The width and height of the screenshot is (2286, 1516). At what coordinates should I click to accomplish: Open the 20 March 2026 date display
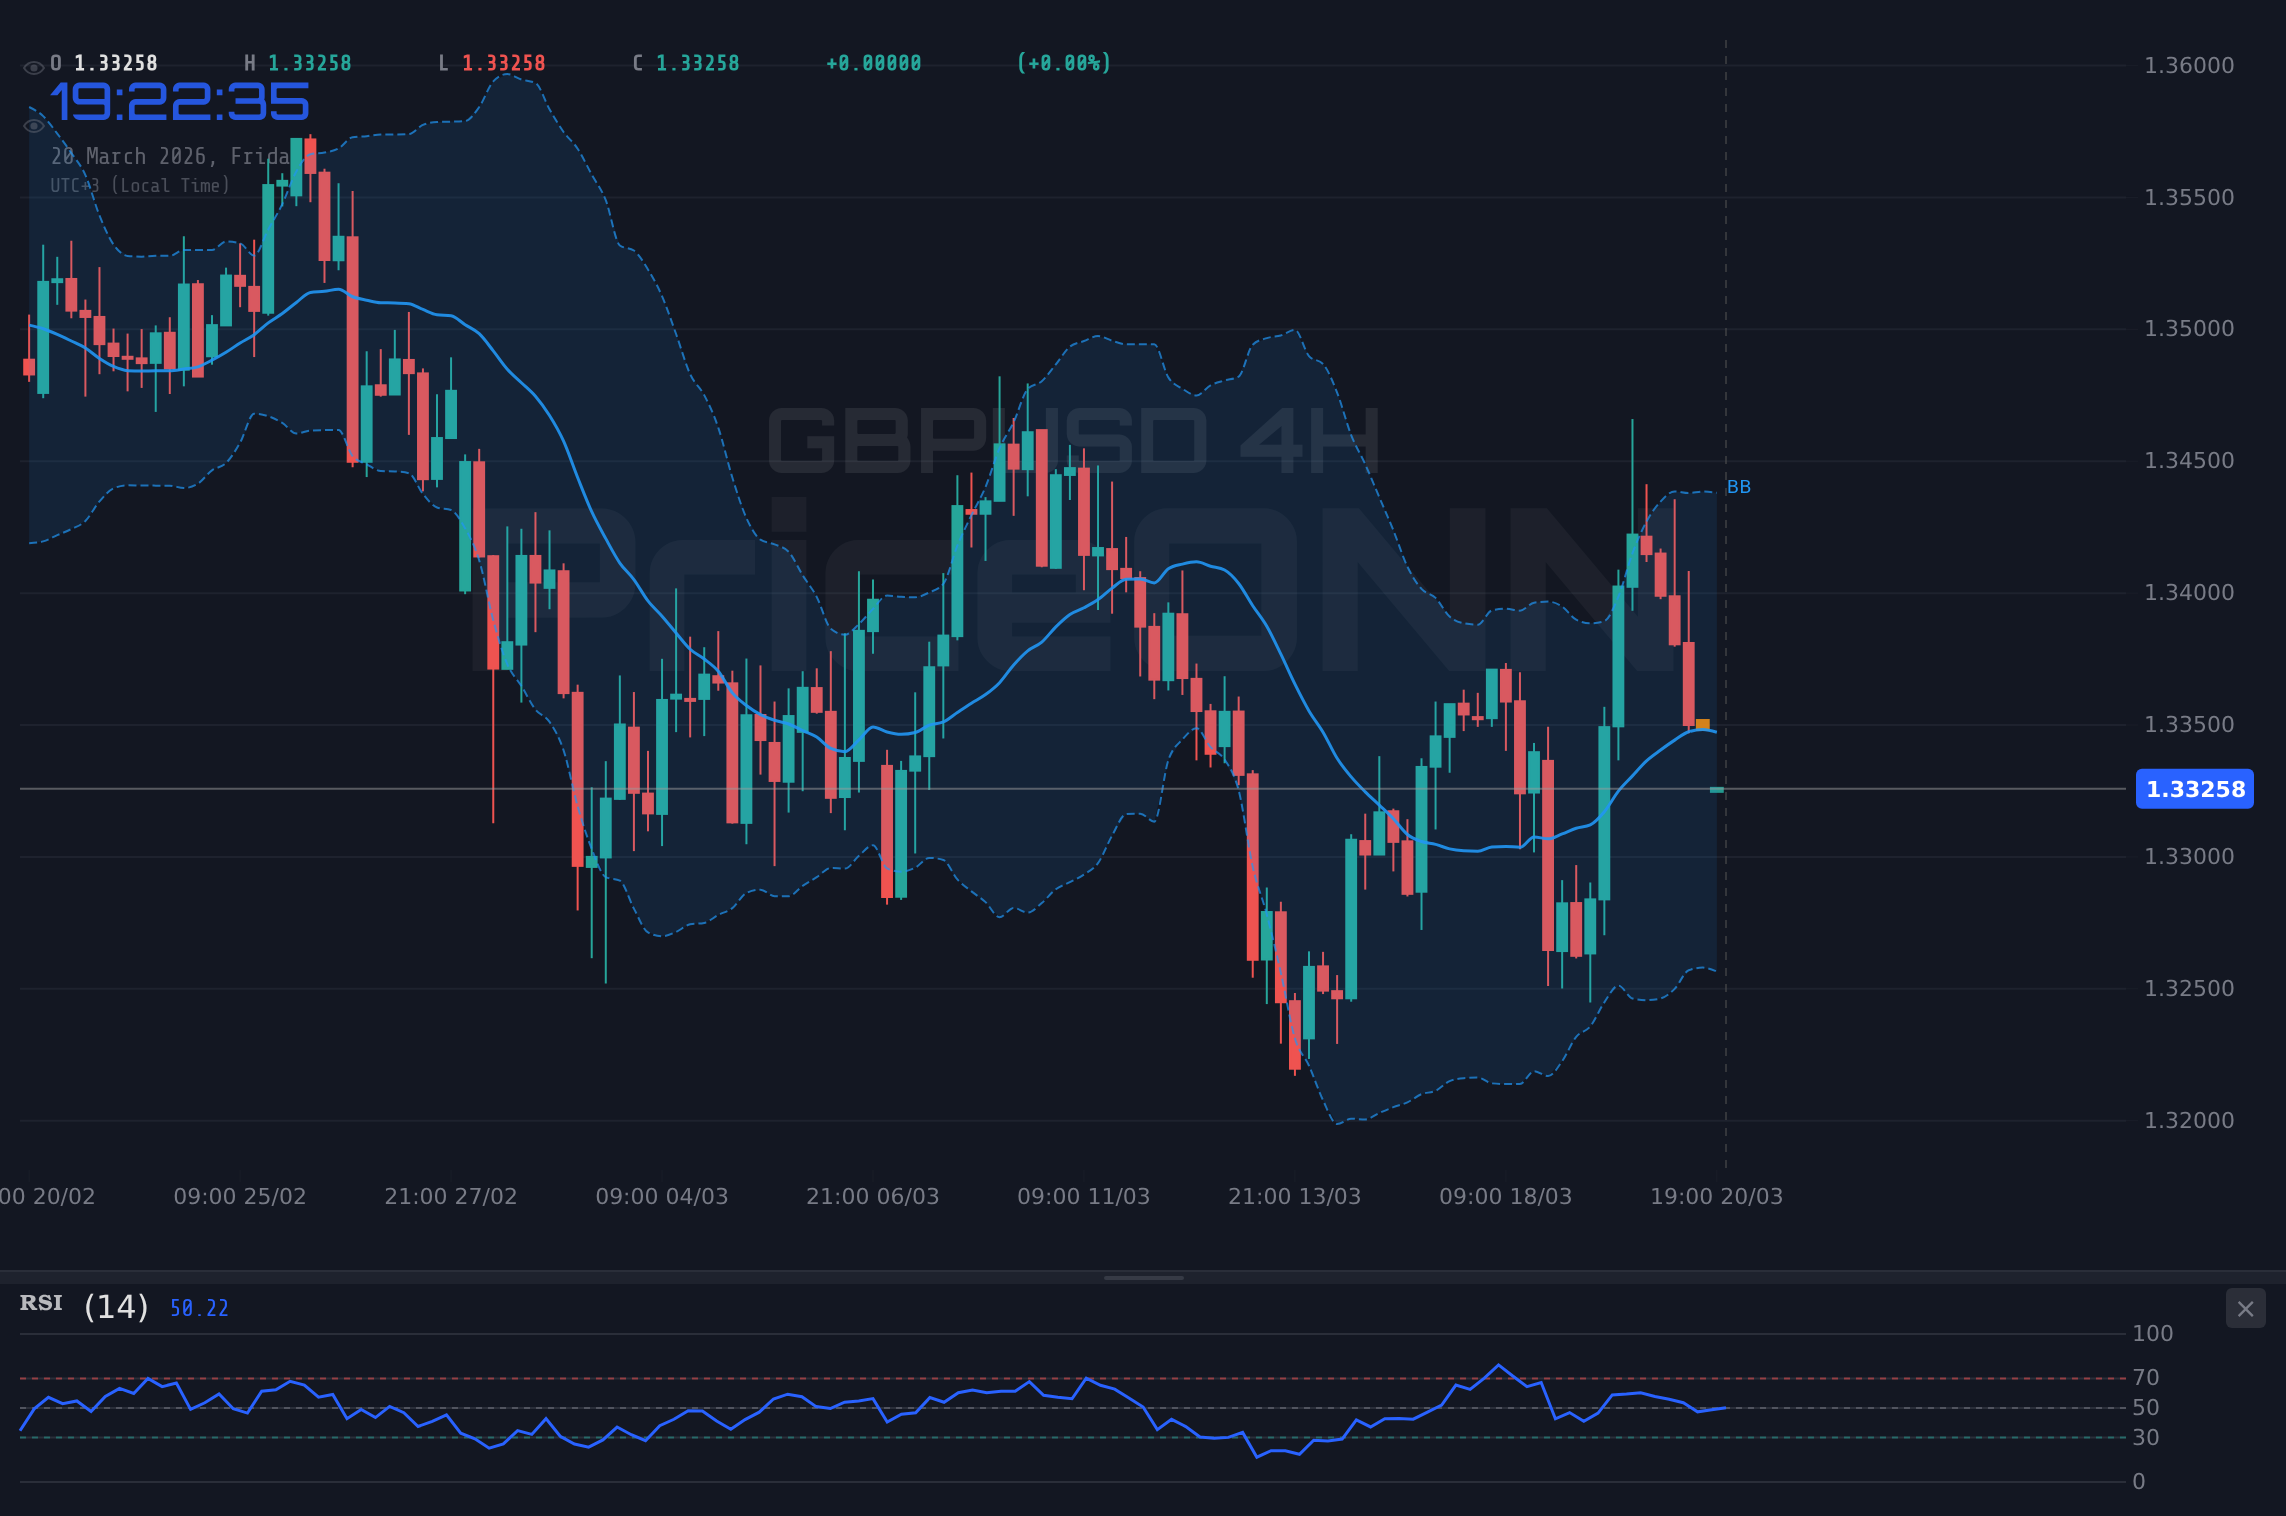coord(170,155)
